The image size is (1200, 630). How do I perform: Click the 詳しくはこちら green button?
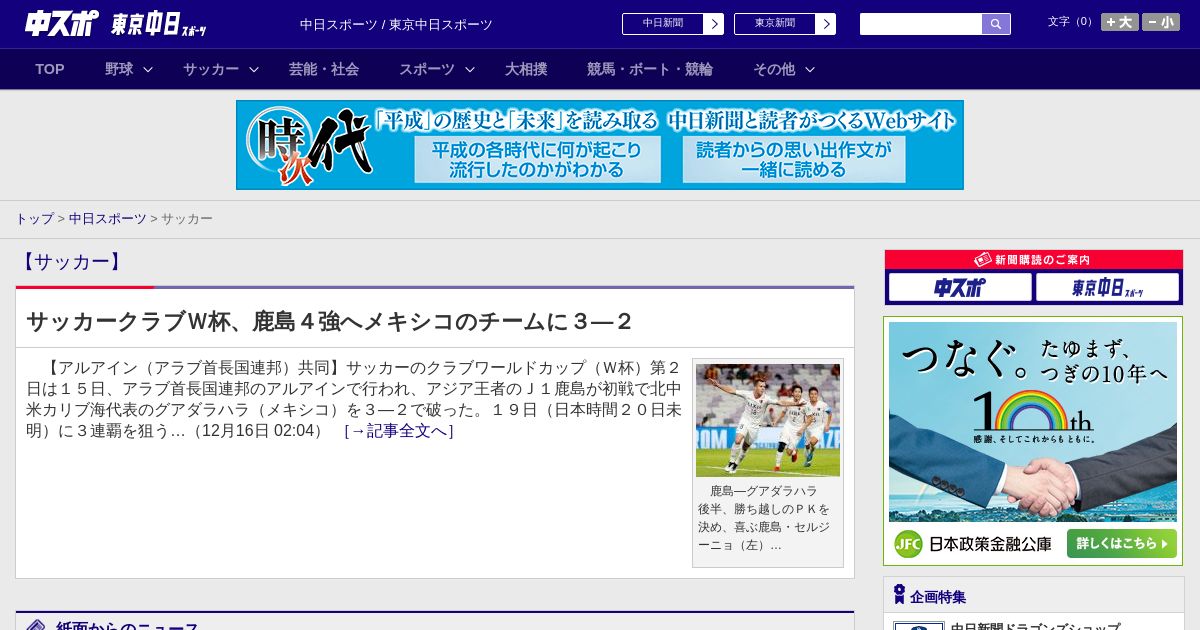click(x=1121, y=544)
